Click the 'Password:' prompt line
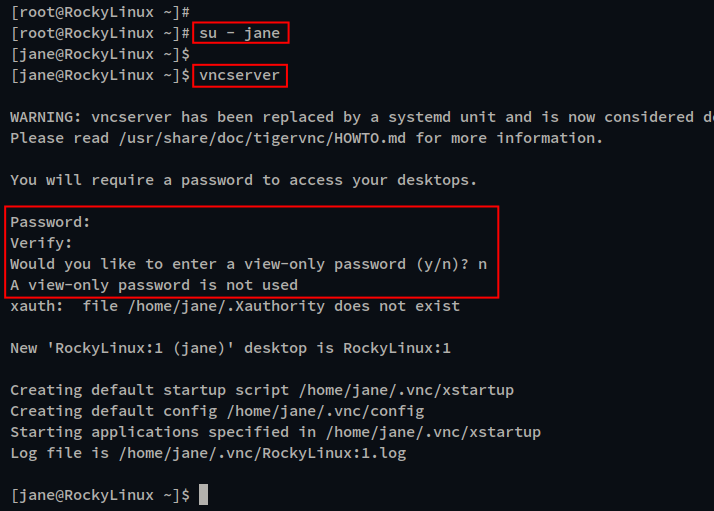714x511 pixels. [x=50, y=222]
